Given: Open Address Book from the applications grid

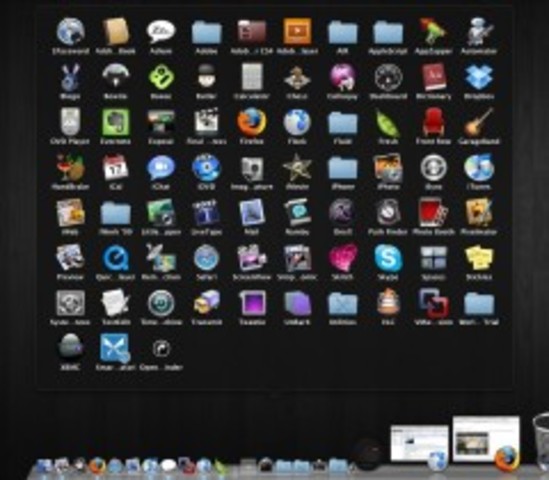Looking at the screenshot, I should pyautogui.click(x=116, y=32).
